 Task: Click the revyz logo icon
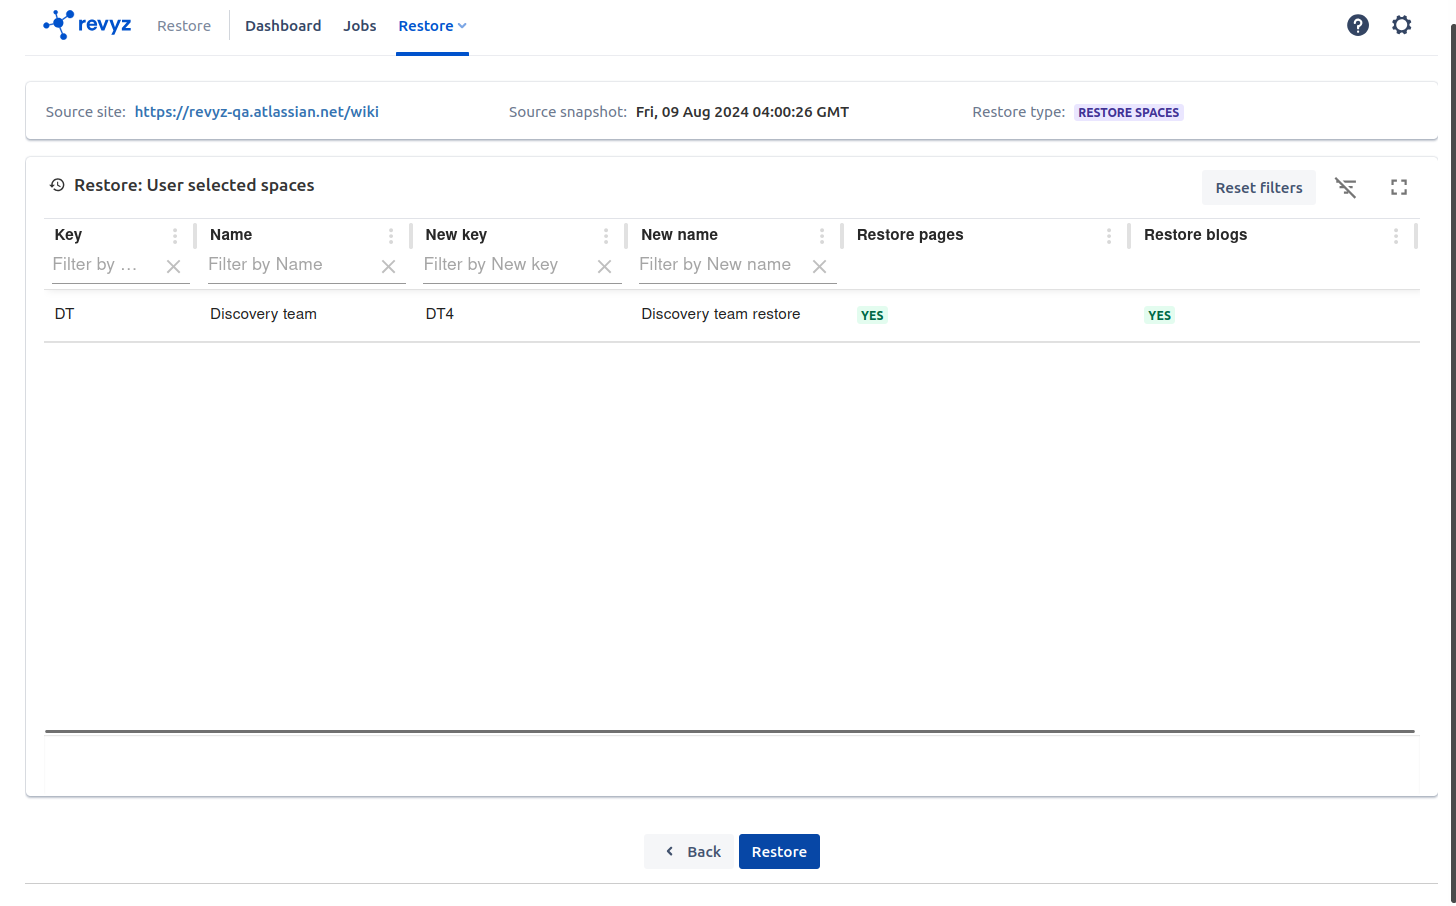point(60,25)
